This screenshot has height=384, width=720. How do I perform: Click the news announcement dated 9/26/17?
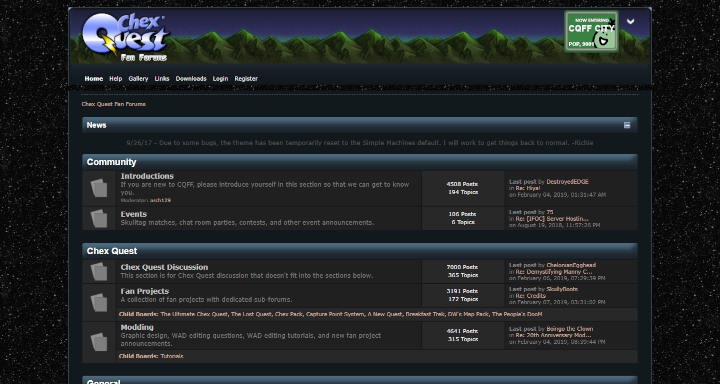click(x=360, y=143)
